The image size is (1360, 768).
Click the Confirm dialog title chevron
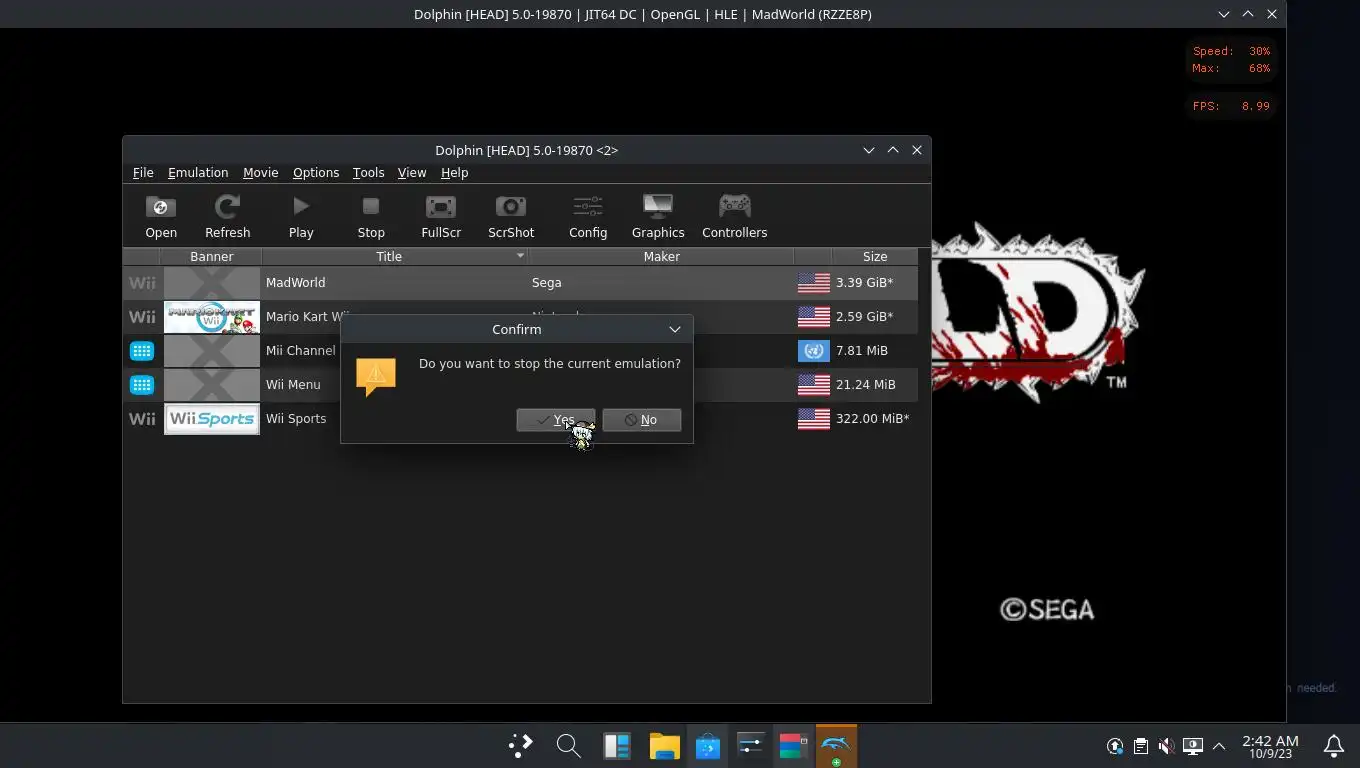(x=675, y=329)
